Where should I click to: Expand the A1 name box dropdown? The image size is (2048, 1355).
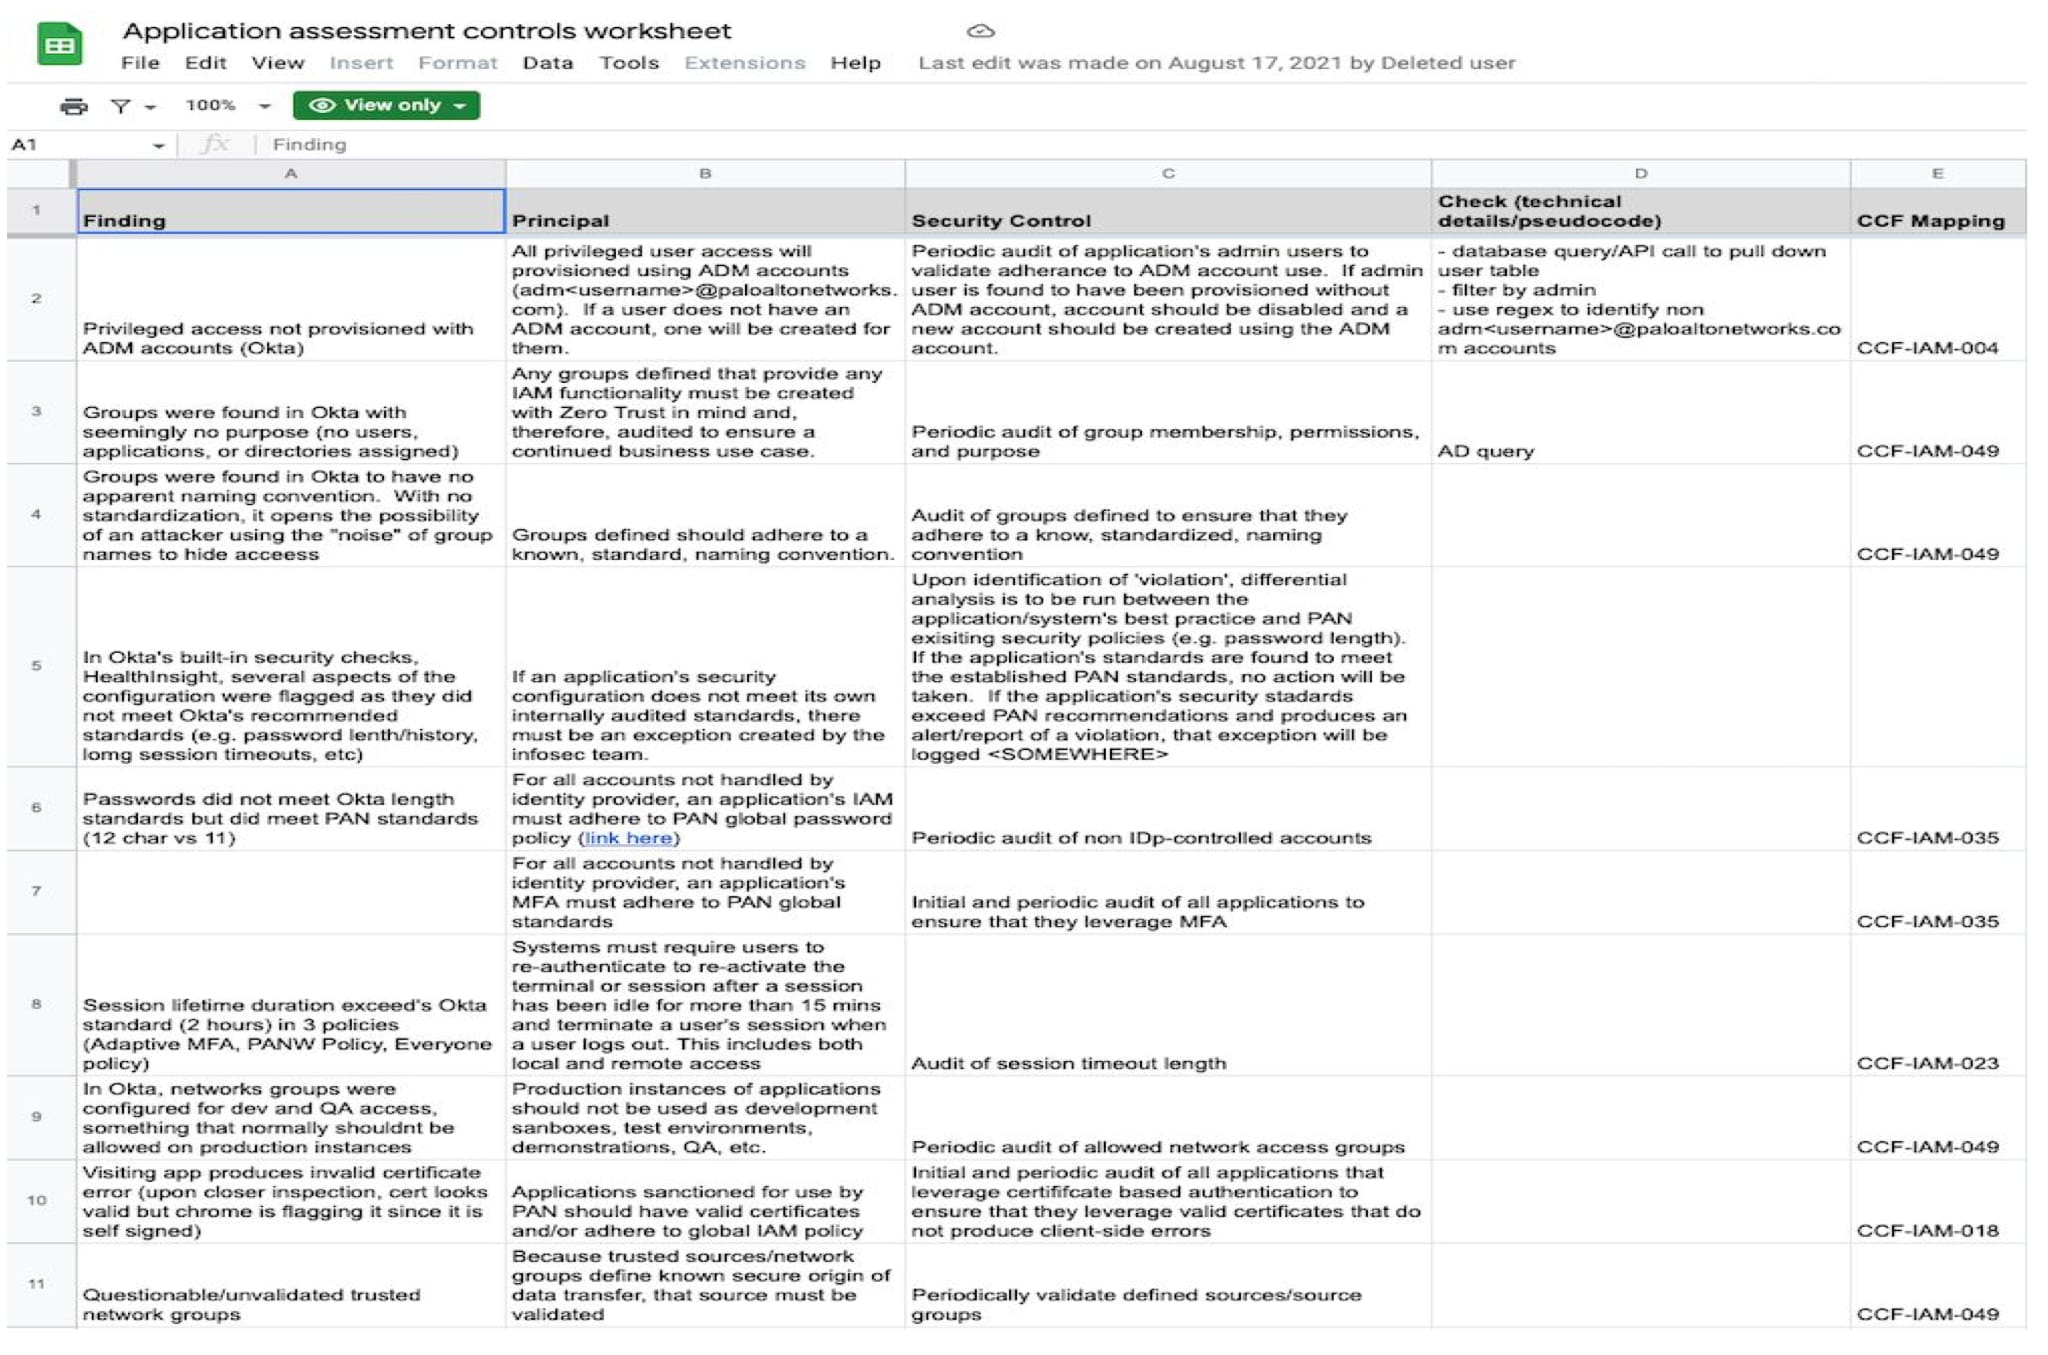click(x=158, y=146)
